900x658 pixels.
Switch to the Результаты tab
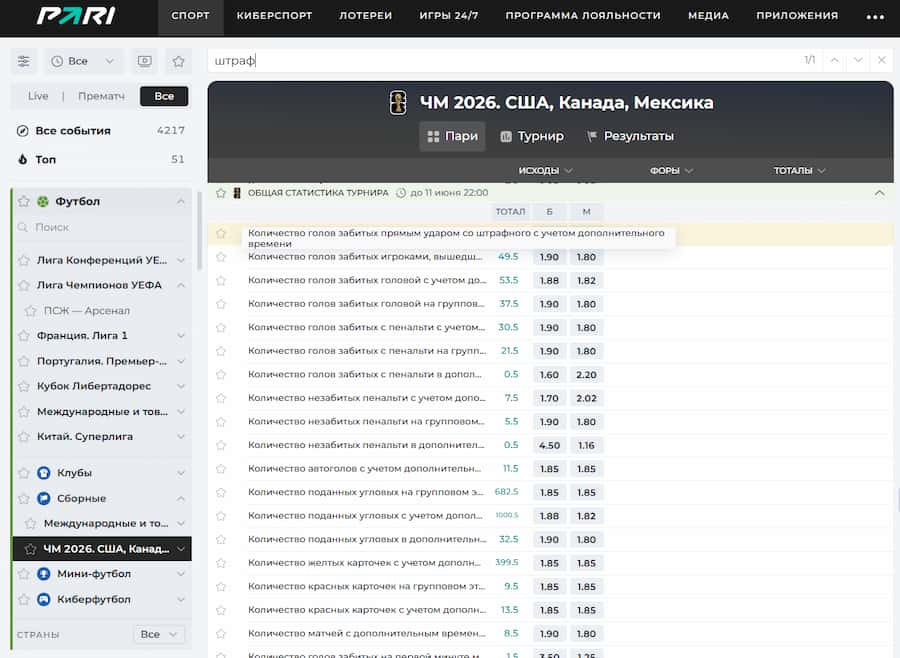coord(630,136)
